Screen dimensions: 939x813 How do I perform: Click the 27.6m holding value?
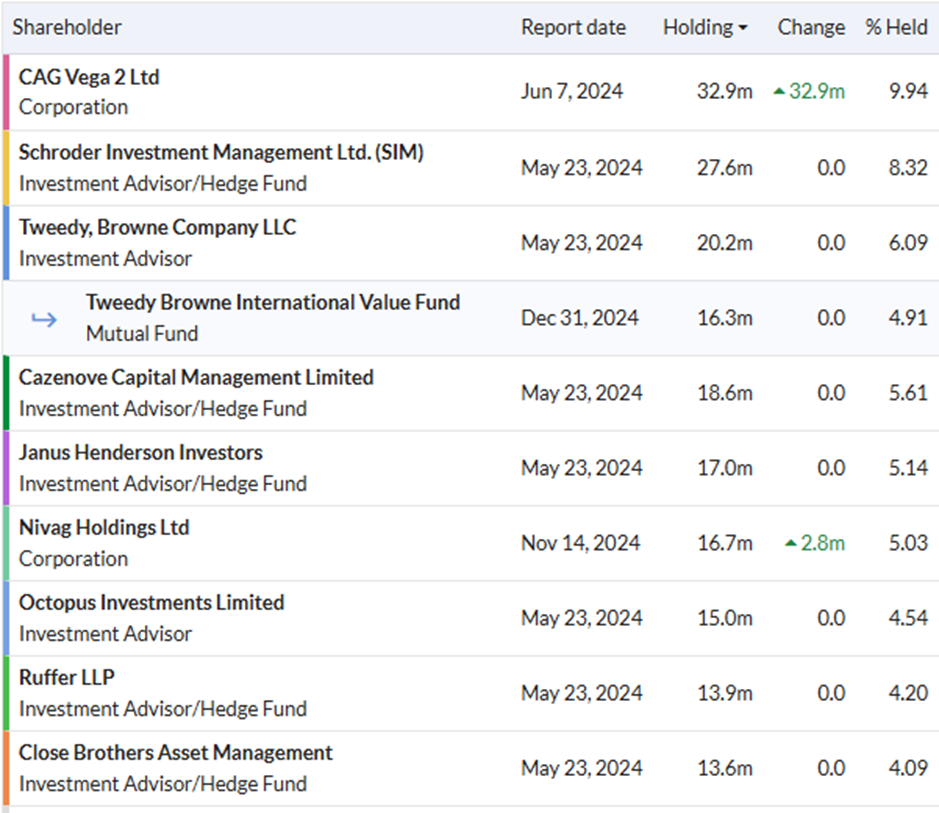tap(725, 168)
